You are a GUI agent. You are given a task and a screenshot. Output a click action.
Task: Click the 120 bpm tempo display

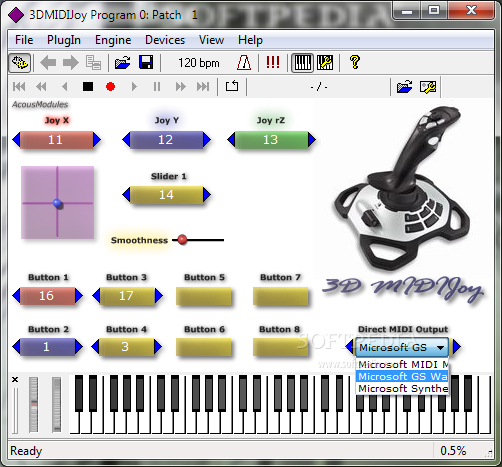tap(199, 63)
